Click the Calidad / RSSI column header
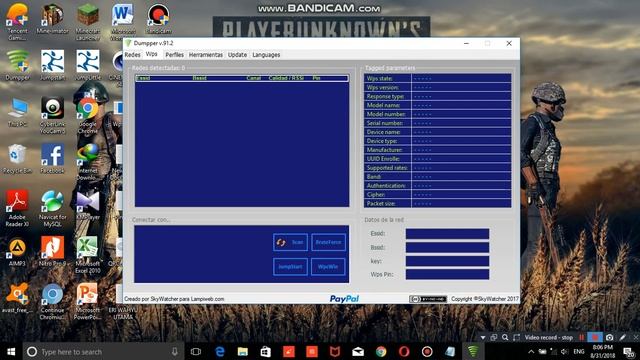This screenshot has height=360, width=640. tap(286, 78)
